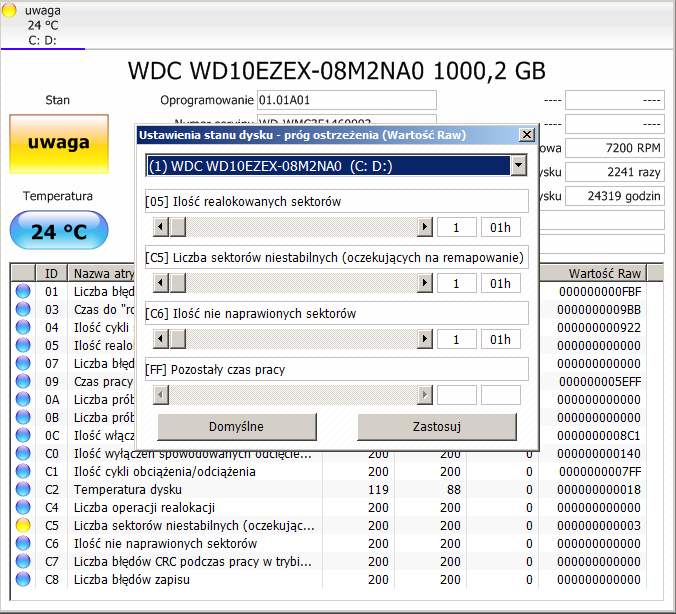Viewport: 676px width, 614px height.
Task: Click raw value 000000000FBF of attribute 01
Action: (x=600, y=292)
